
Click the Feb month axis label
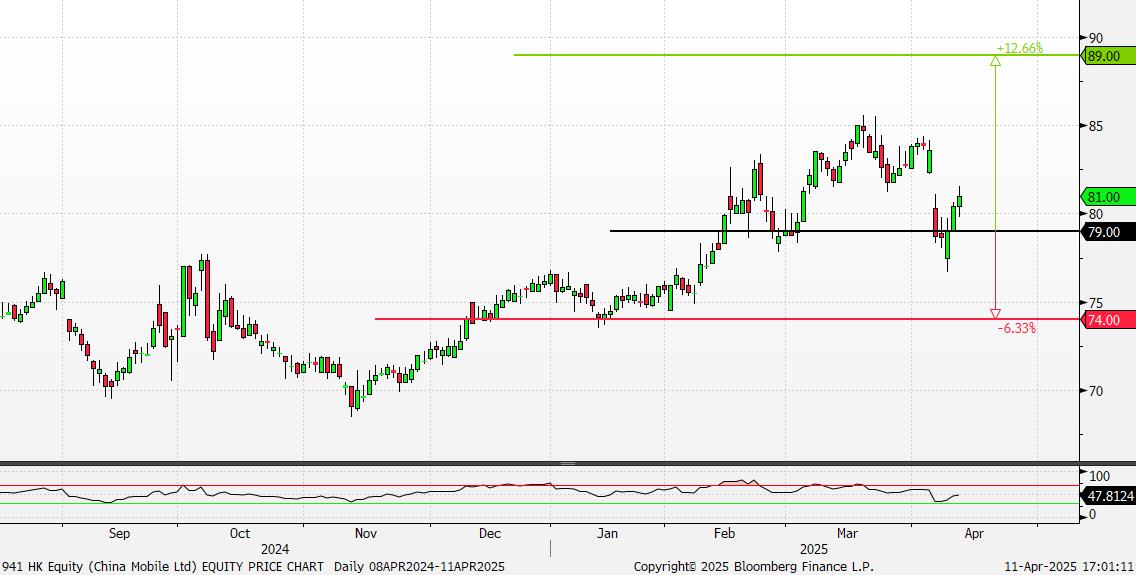724,534
